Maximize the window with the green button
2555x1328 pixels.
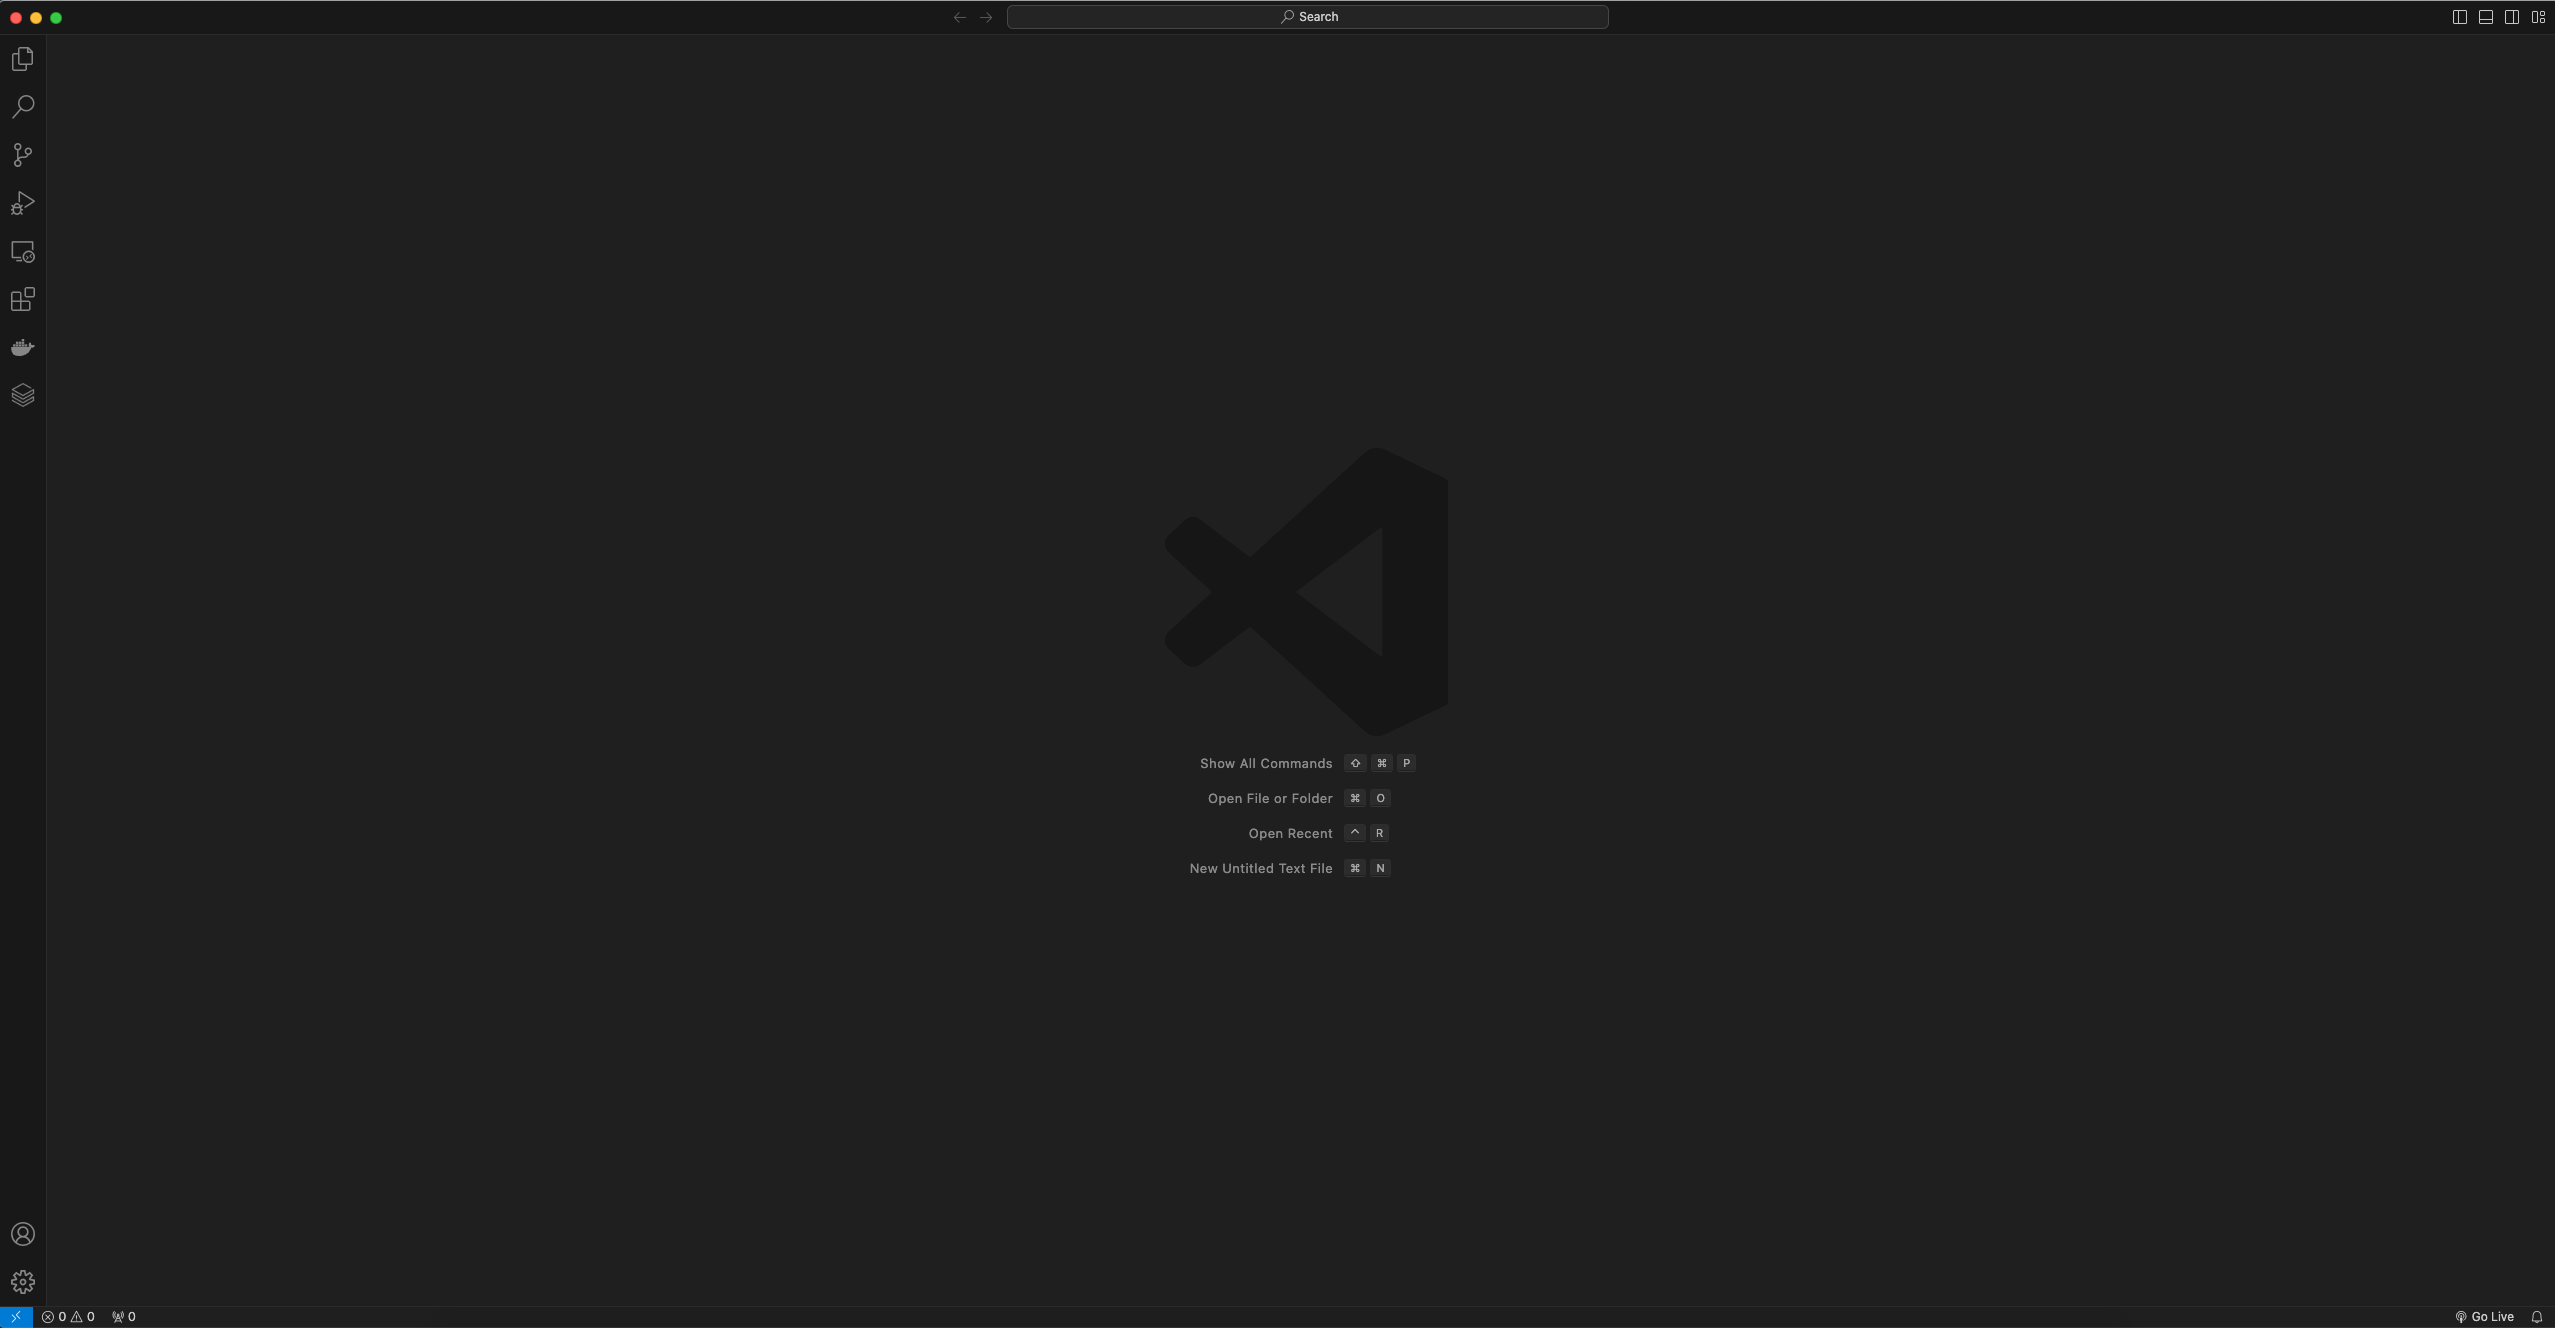pyautogui.click(x=56, y=18)
